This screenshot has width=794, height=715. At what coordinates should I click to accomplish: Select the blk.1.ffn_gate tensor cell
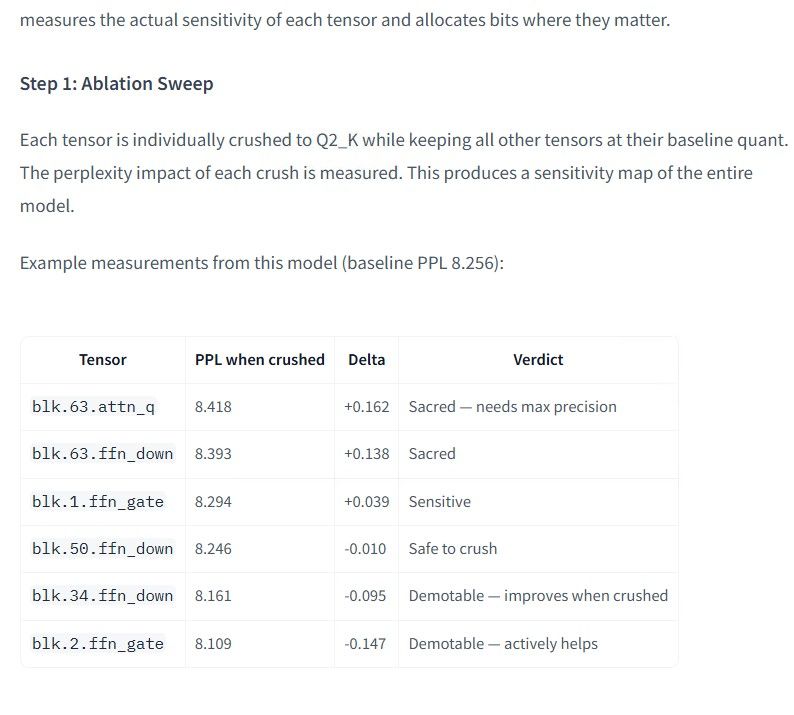[x=98, y=502]
